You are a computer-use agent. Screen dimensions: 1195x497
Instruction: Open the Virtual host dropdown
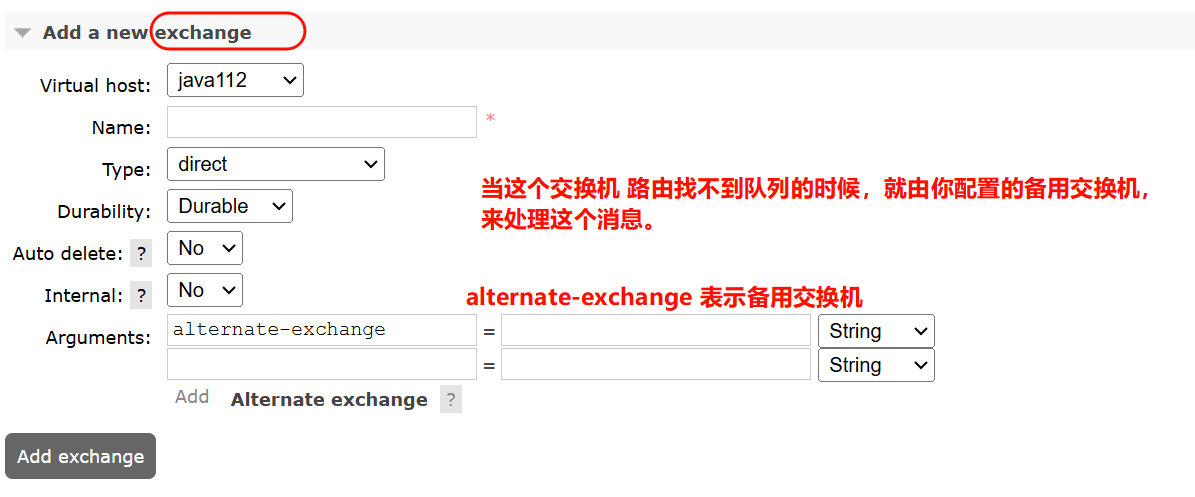(235, 81)
